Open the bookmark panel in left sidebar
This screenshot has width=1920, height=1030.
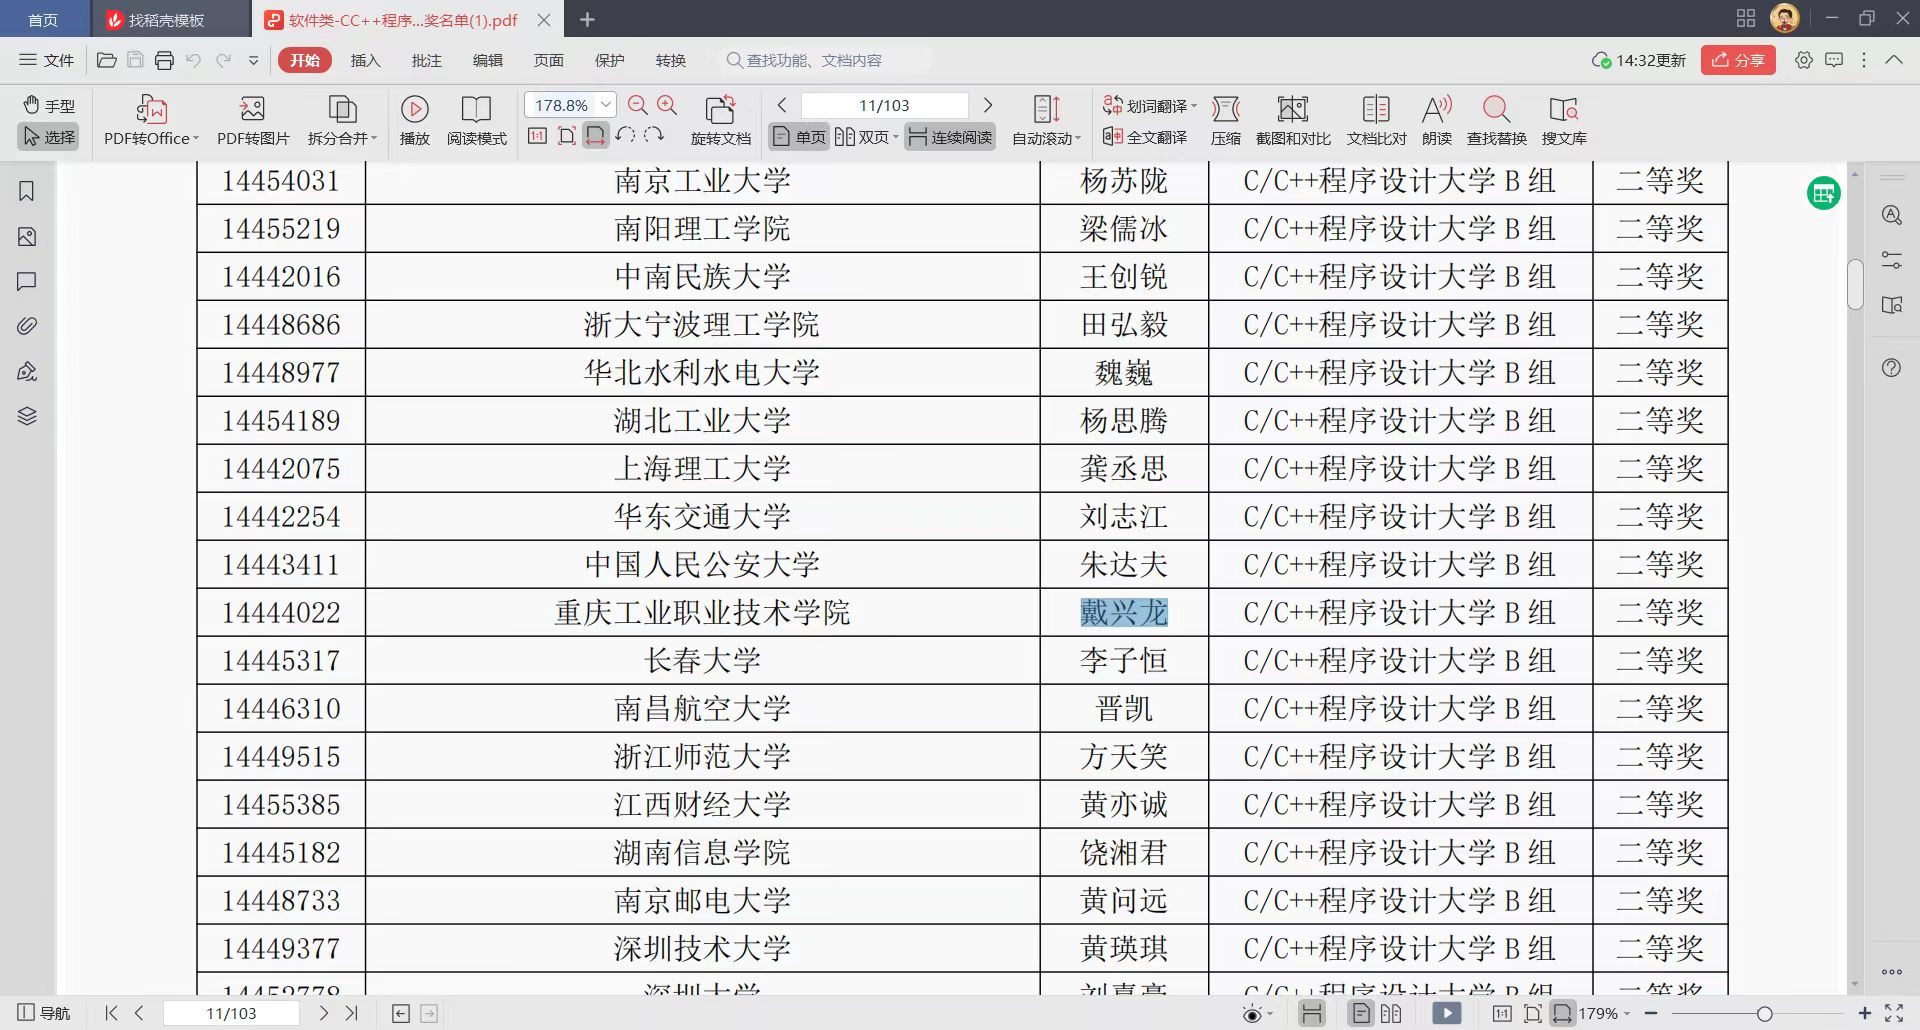[x=27, y=191]
